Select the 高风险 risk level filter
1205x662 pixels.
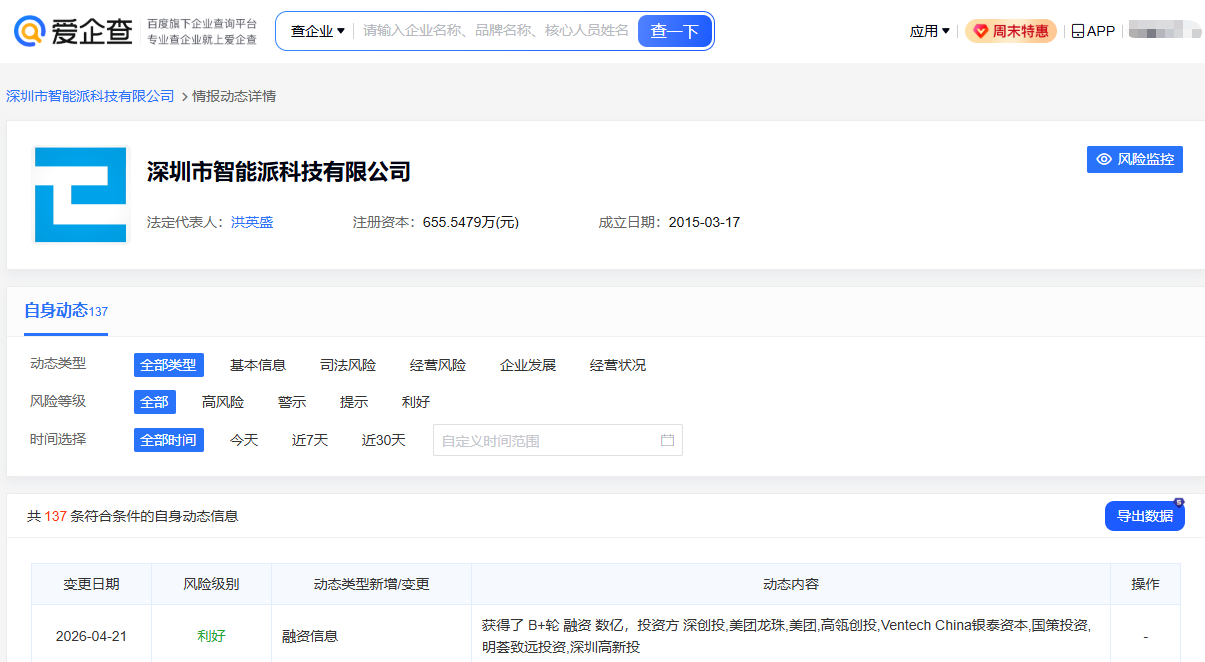223,401
